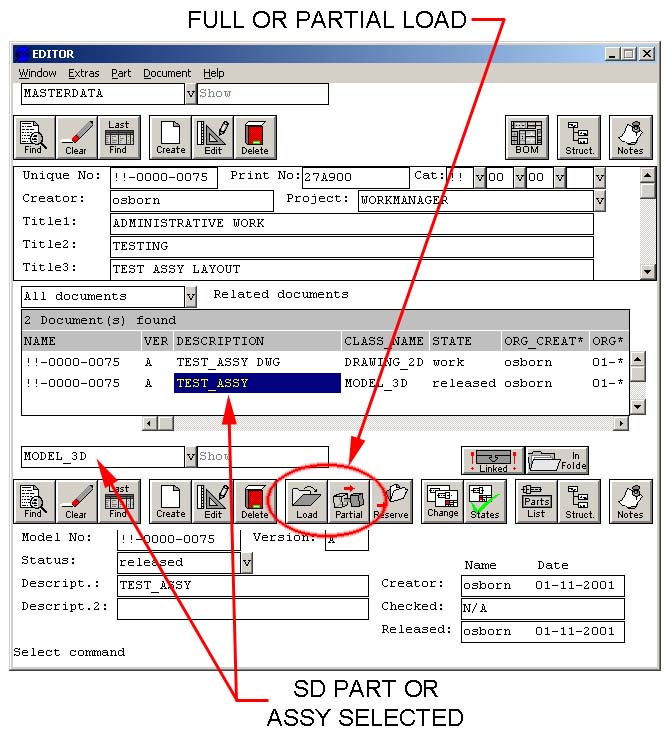Click the Partial load icon
This screenshot has width=668, height=731.
point(349,501)
